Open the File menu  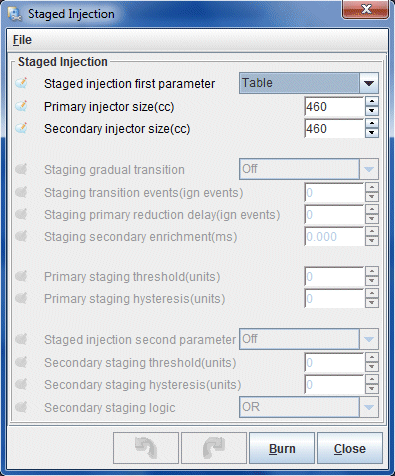coord(22,40)
